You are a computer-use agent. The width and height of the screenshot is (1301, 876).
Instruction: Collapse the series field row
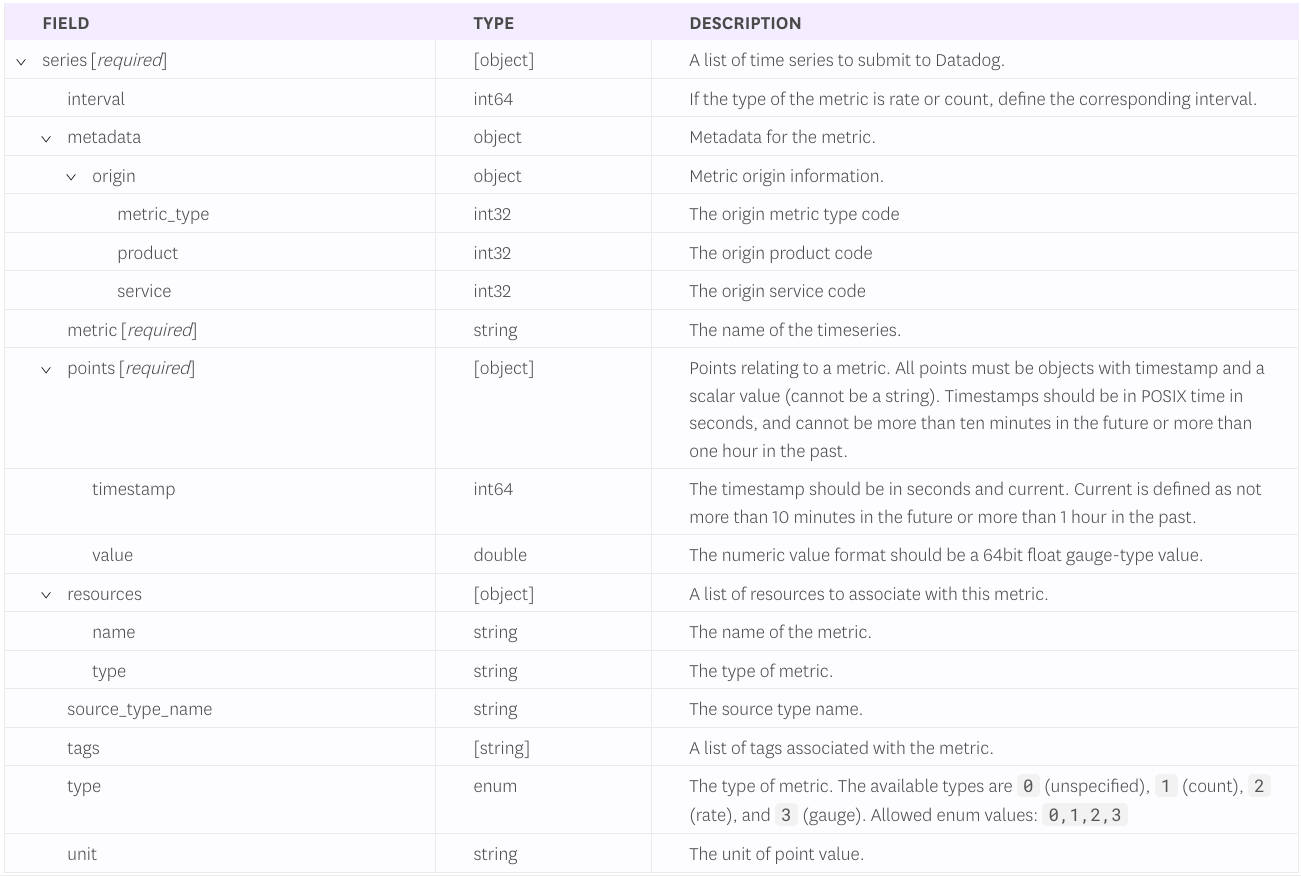click(20, 60)
